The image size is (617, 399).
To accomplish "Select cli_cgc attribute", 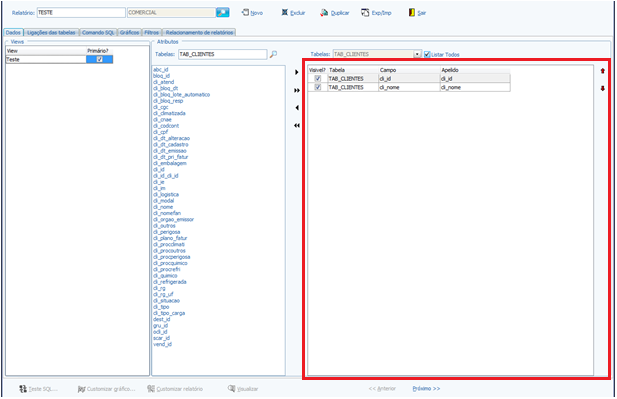I will (161, 107).
